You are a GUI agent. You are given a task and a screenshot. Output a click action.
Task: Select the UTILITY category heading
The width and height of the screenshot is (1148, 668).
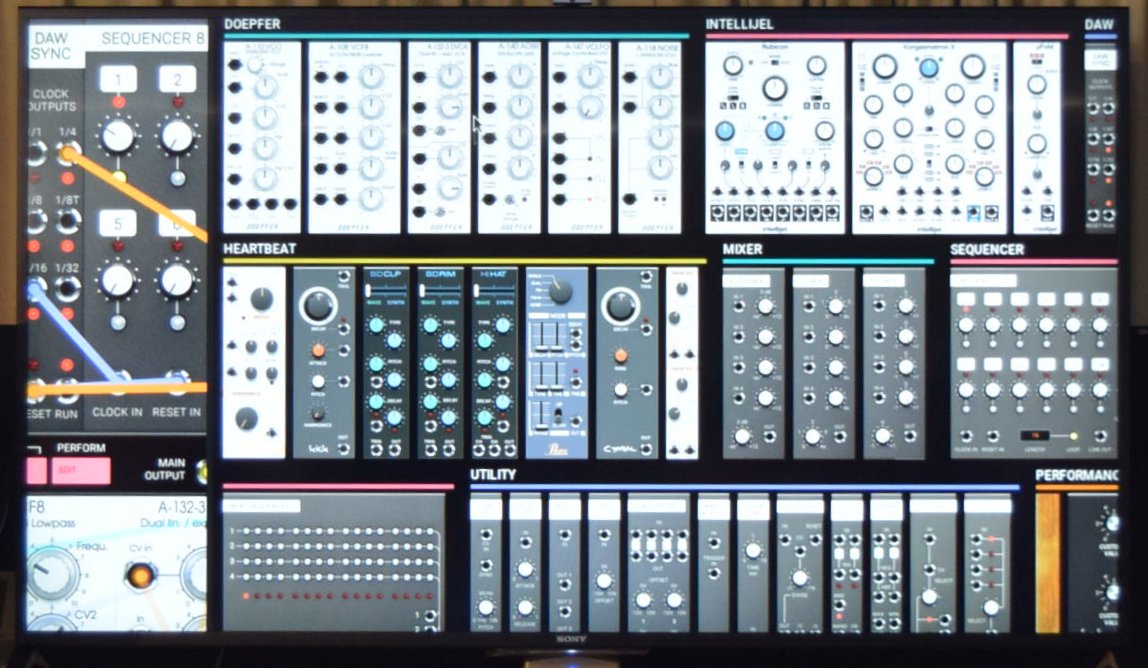coord(493,475)
